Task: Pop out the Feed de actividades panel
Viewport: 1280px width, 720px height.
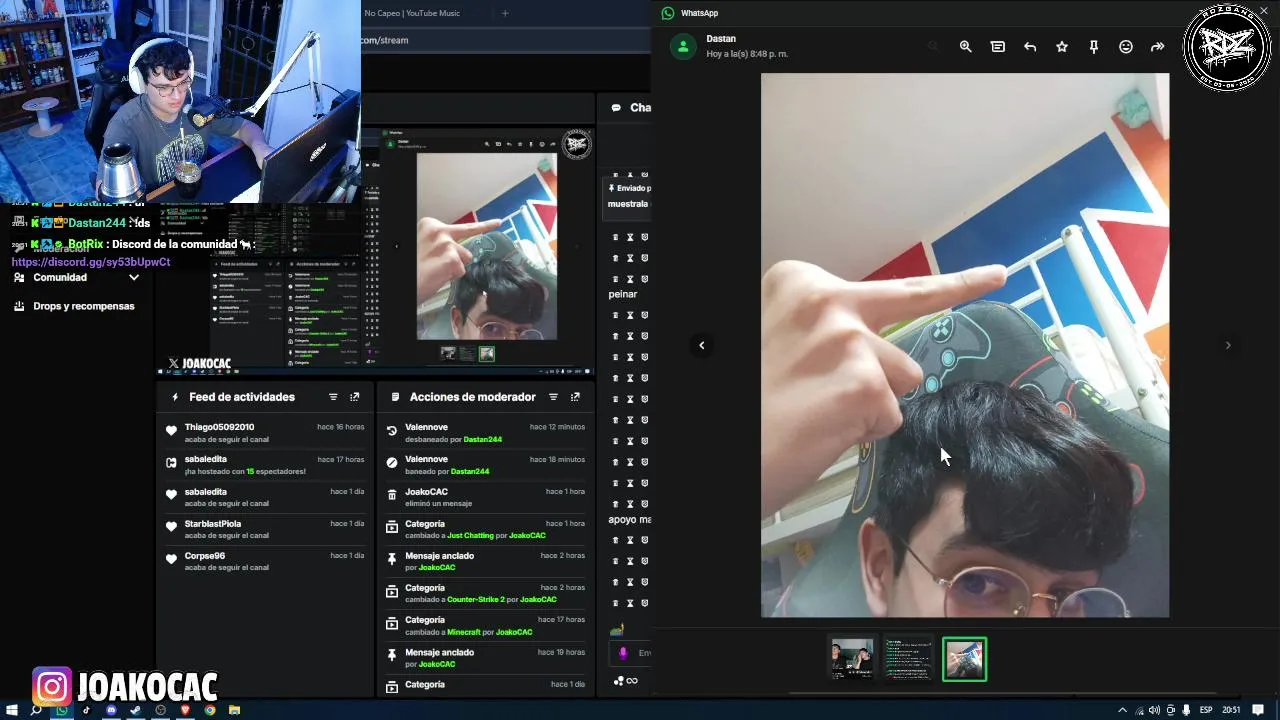Action: point(354,397)
